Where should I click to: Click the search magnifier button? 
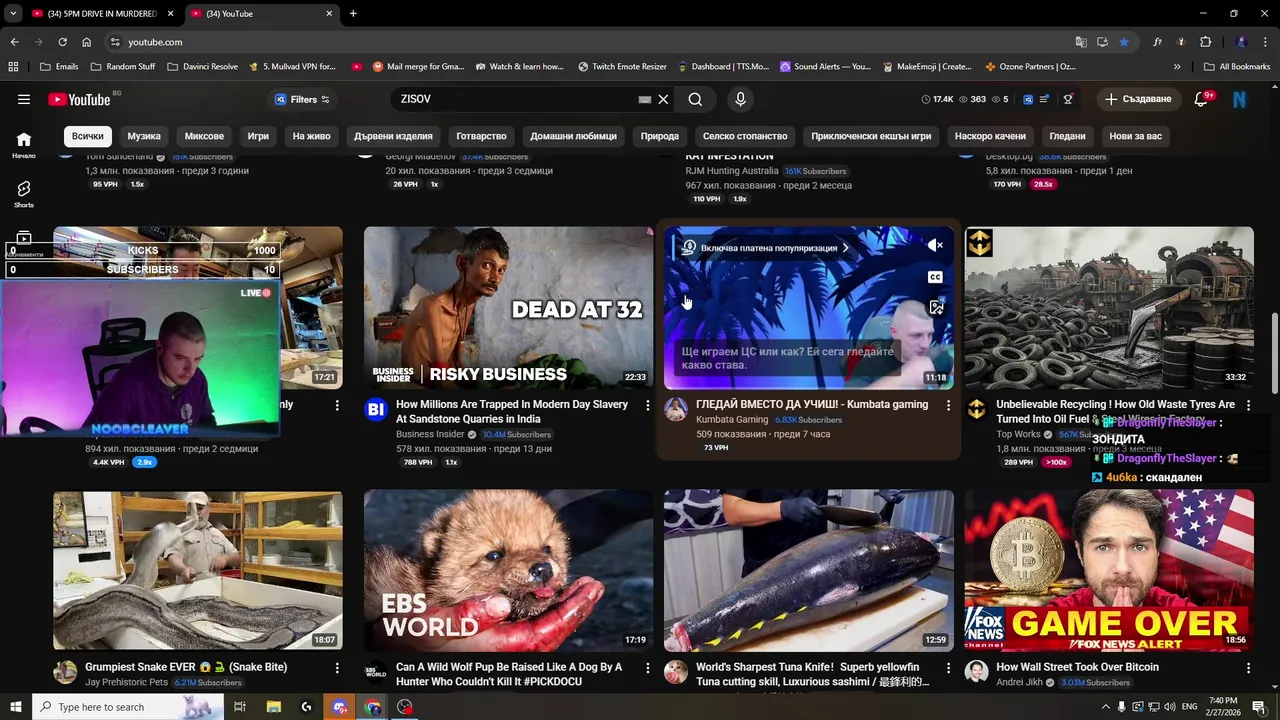tap(695, 99)
